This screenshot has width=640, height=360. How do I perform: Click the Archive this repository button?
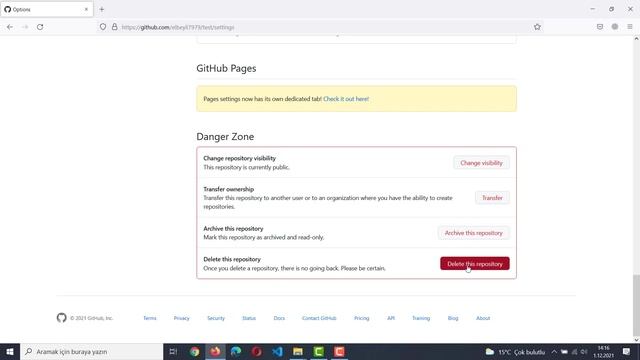473,233
